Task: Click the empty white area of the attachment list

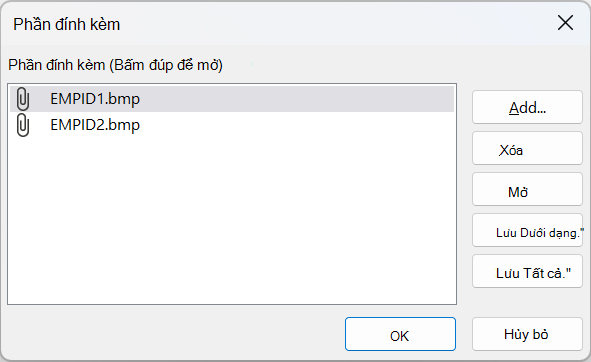Action: (232, 221)
